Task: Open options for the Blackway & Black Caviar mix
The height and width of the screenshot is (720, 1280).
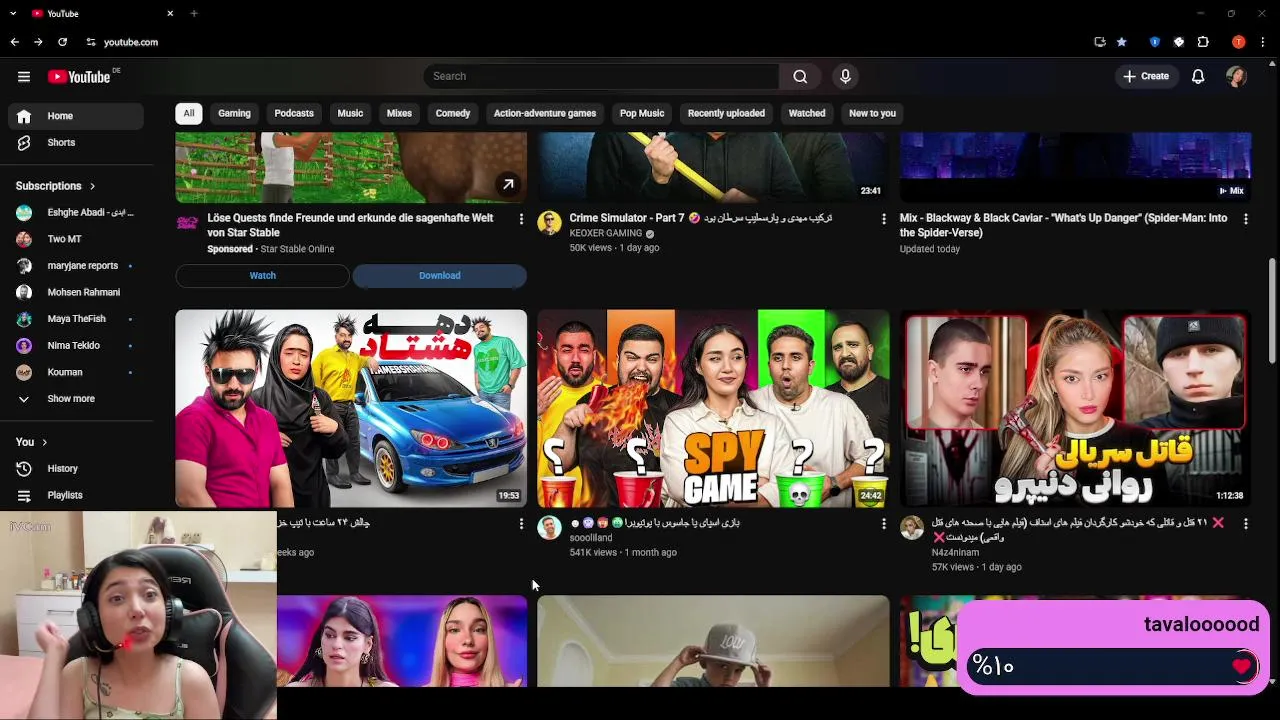Action: (1245, 219)
